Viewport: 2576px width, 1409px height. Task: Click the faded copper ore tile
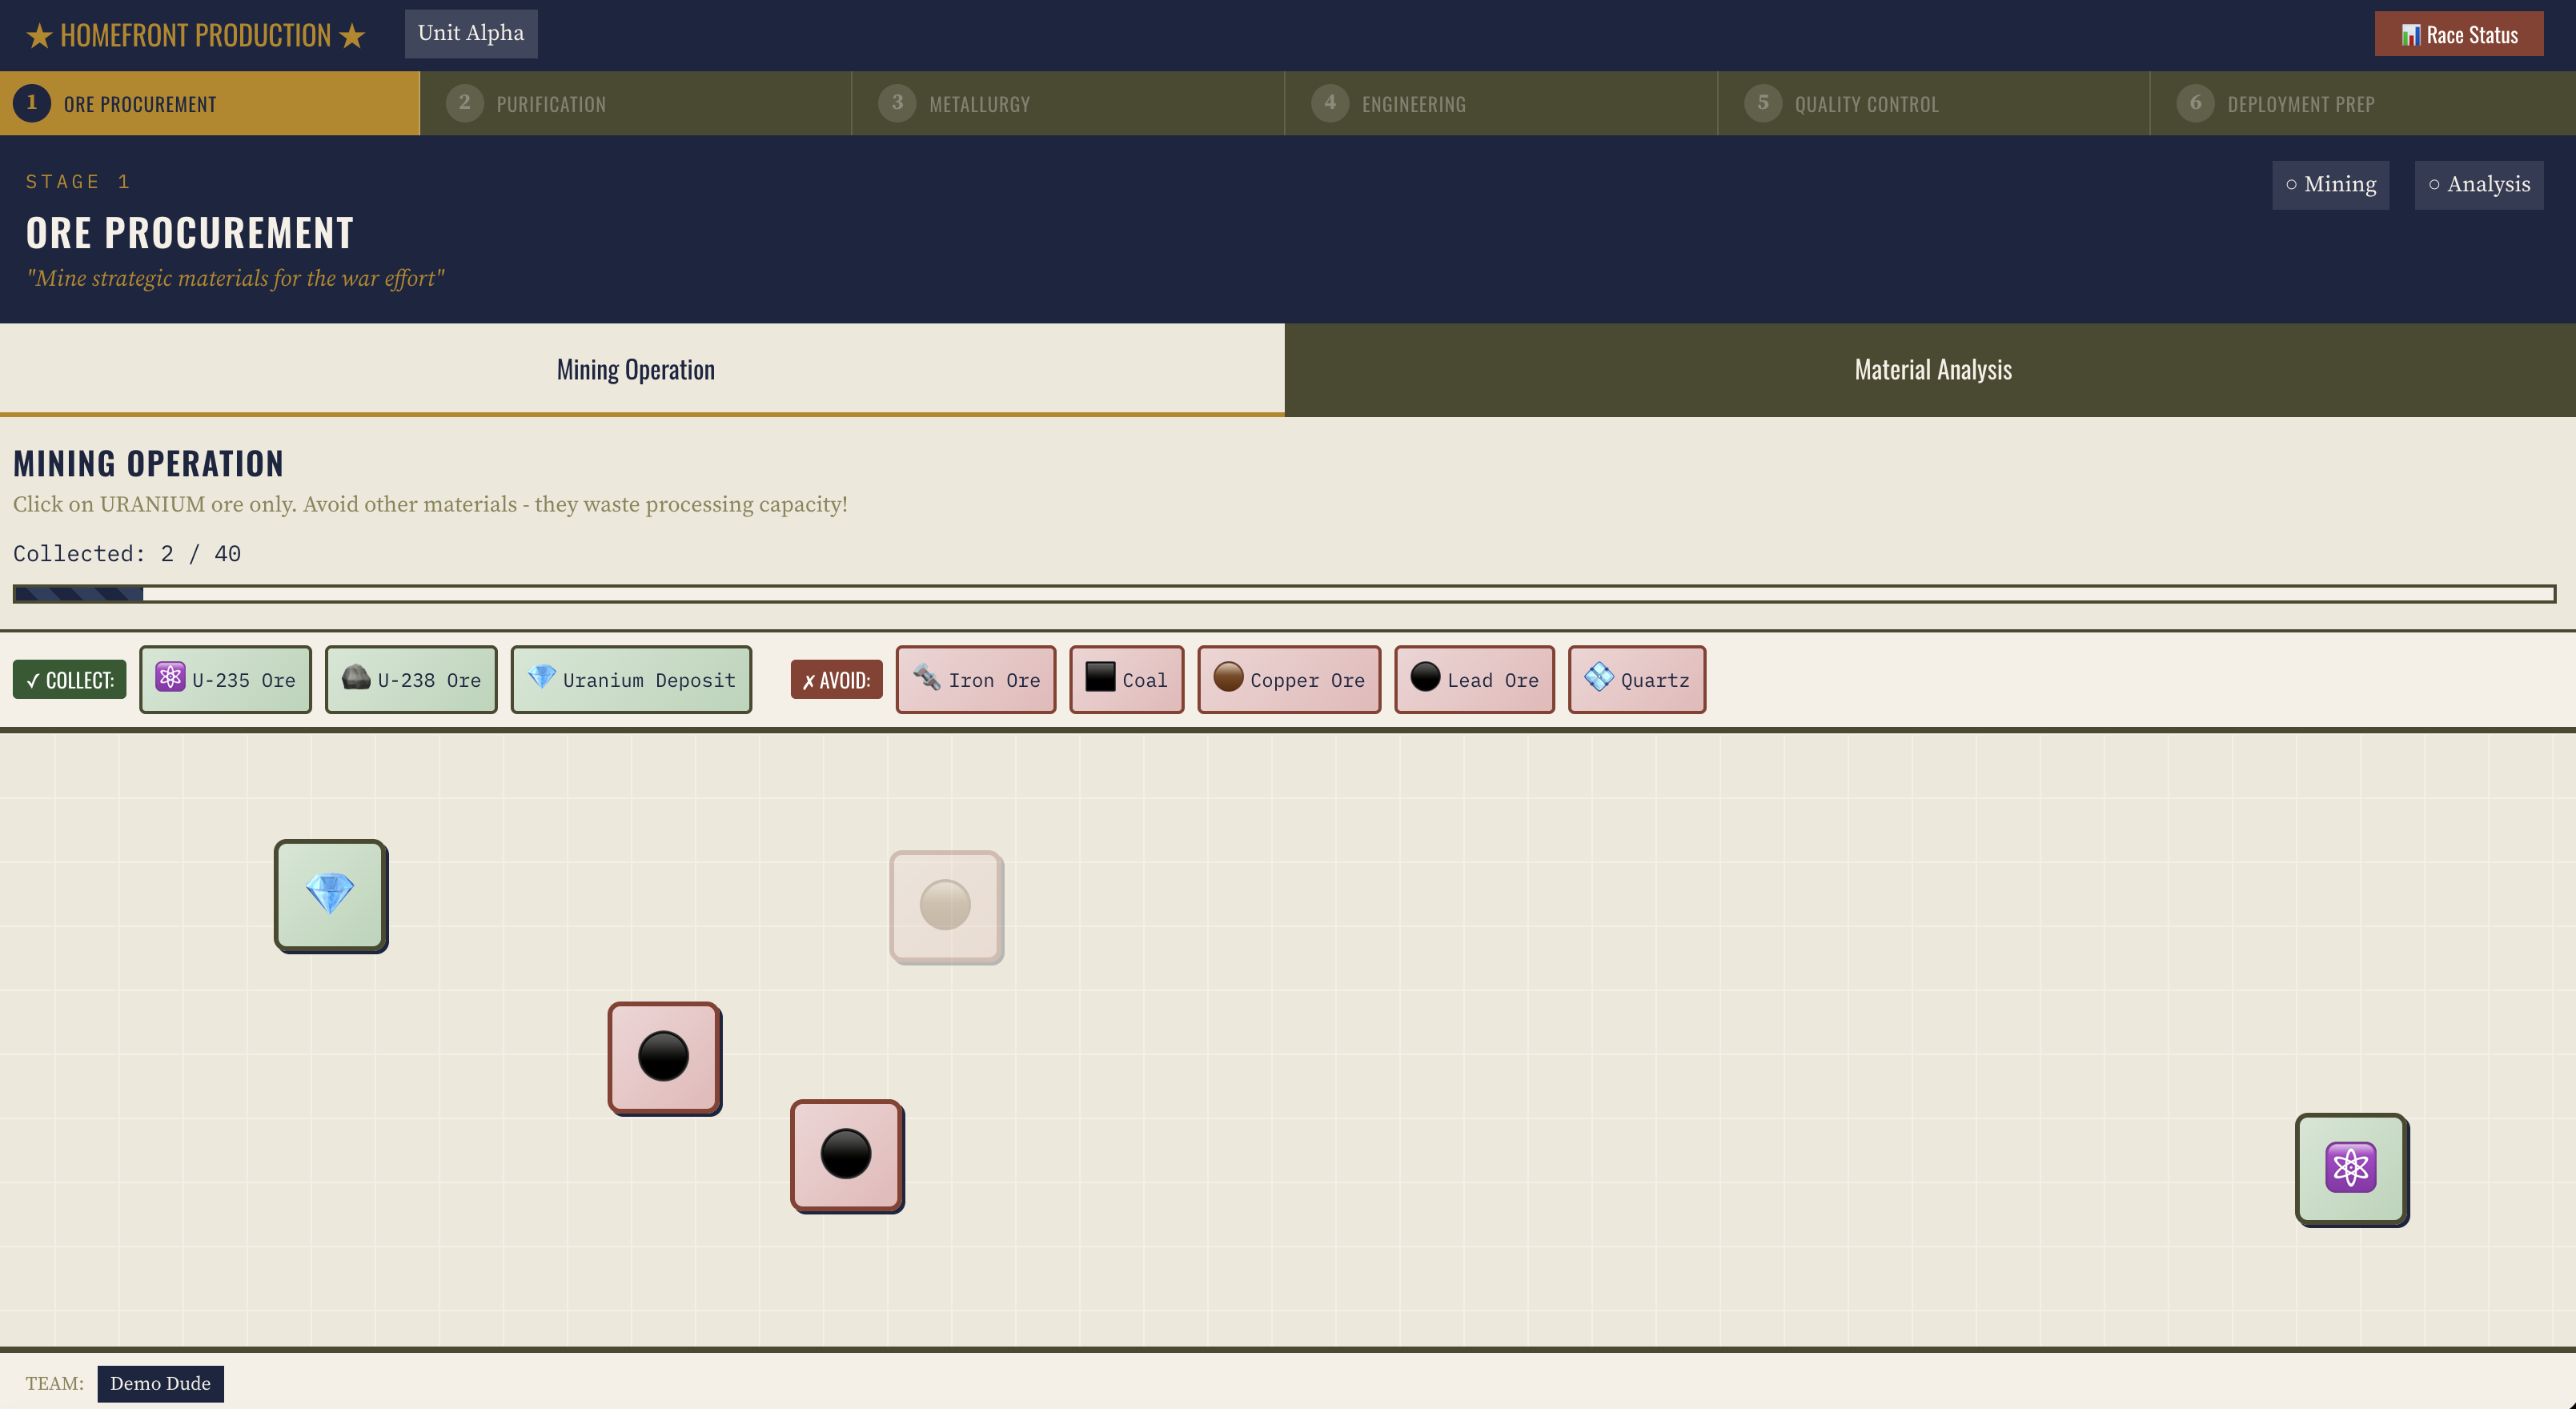pyautogui.click(x=945, y=906)
